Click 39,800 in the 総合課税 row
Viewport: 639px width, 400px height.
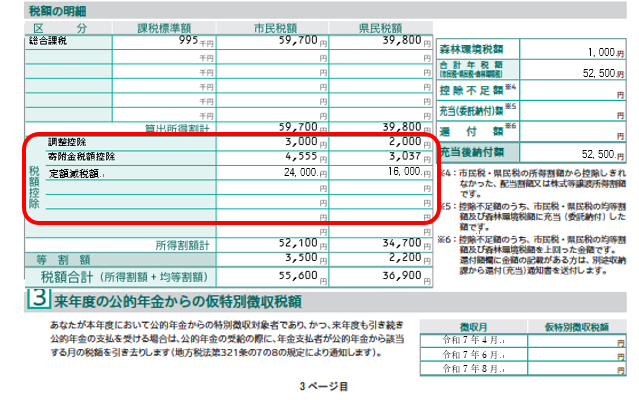[x=402, y=40]
